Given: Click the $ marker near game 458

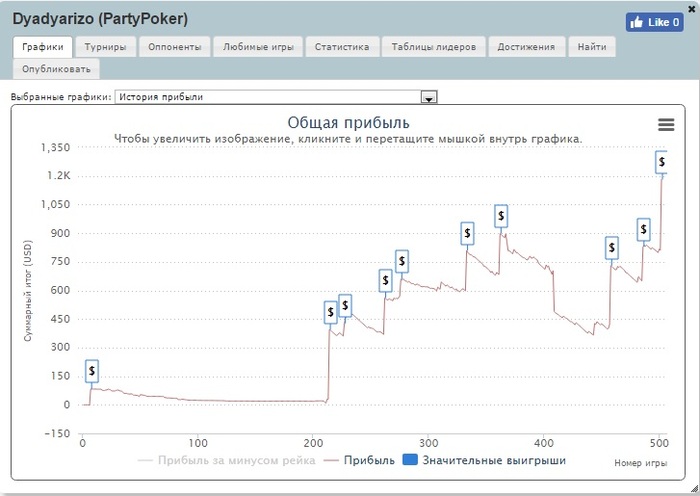Looking at the screenshot, I should (x=612, y=248).
